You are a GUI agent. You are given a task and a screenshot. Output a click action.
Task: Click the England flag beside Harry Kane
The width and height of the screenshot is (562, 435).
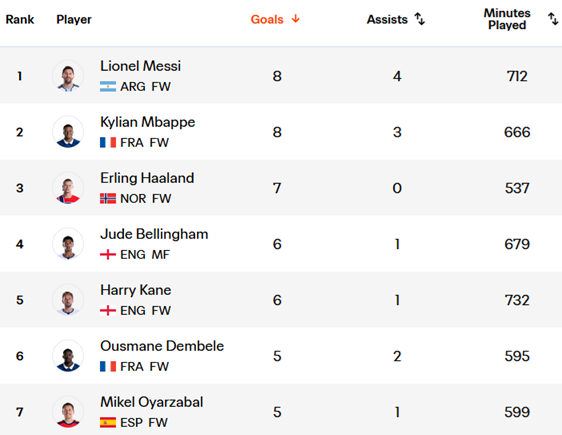(108, 310)
